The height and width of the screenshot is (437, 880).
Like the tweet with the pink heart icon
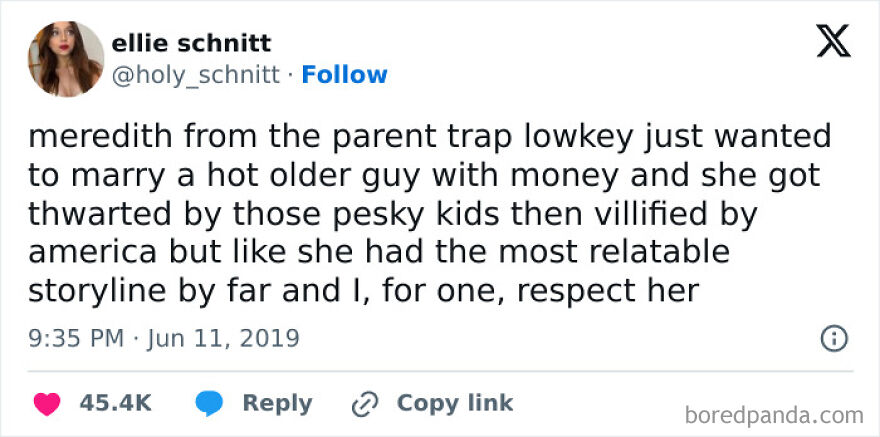coord(45,403)
